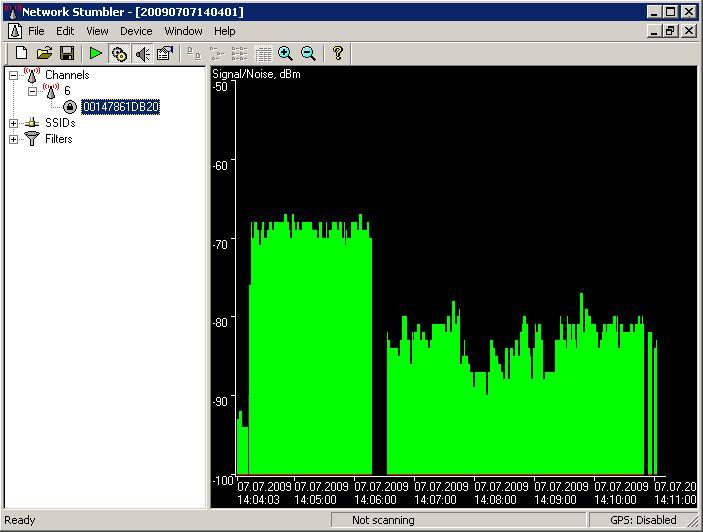This screenshot has height=532, width=703.
Task: Zoom in on the graph
Action: (286, 53)
